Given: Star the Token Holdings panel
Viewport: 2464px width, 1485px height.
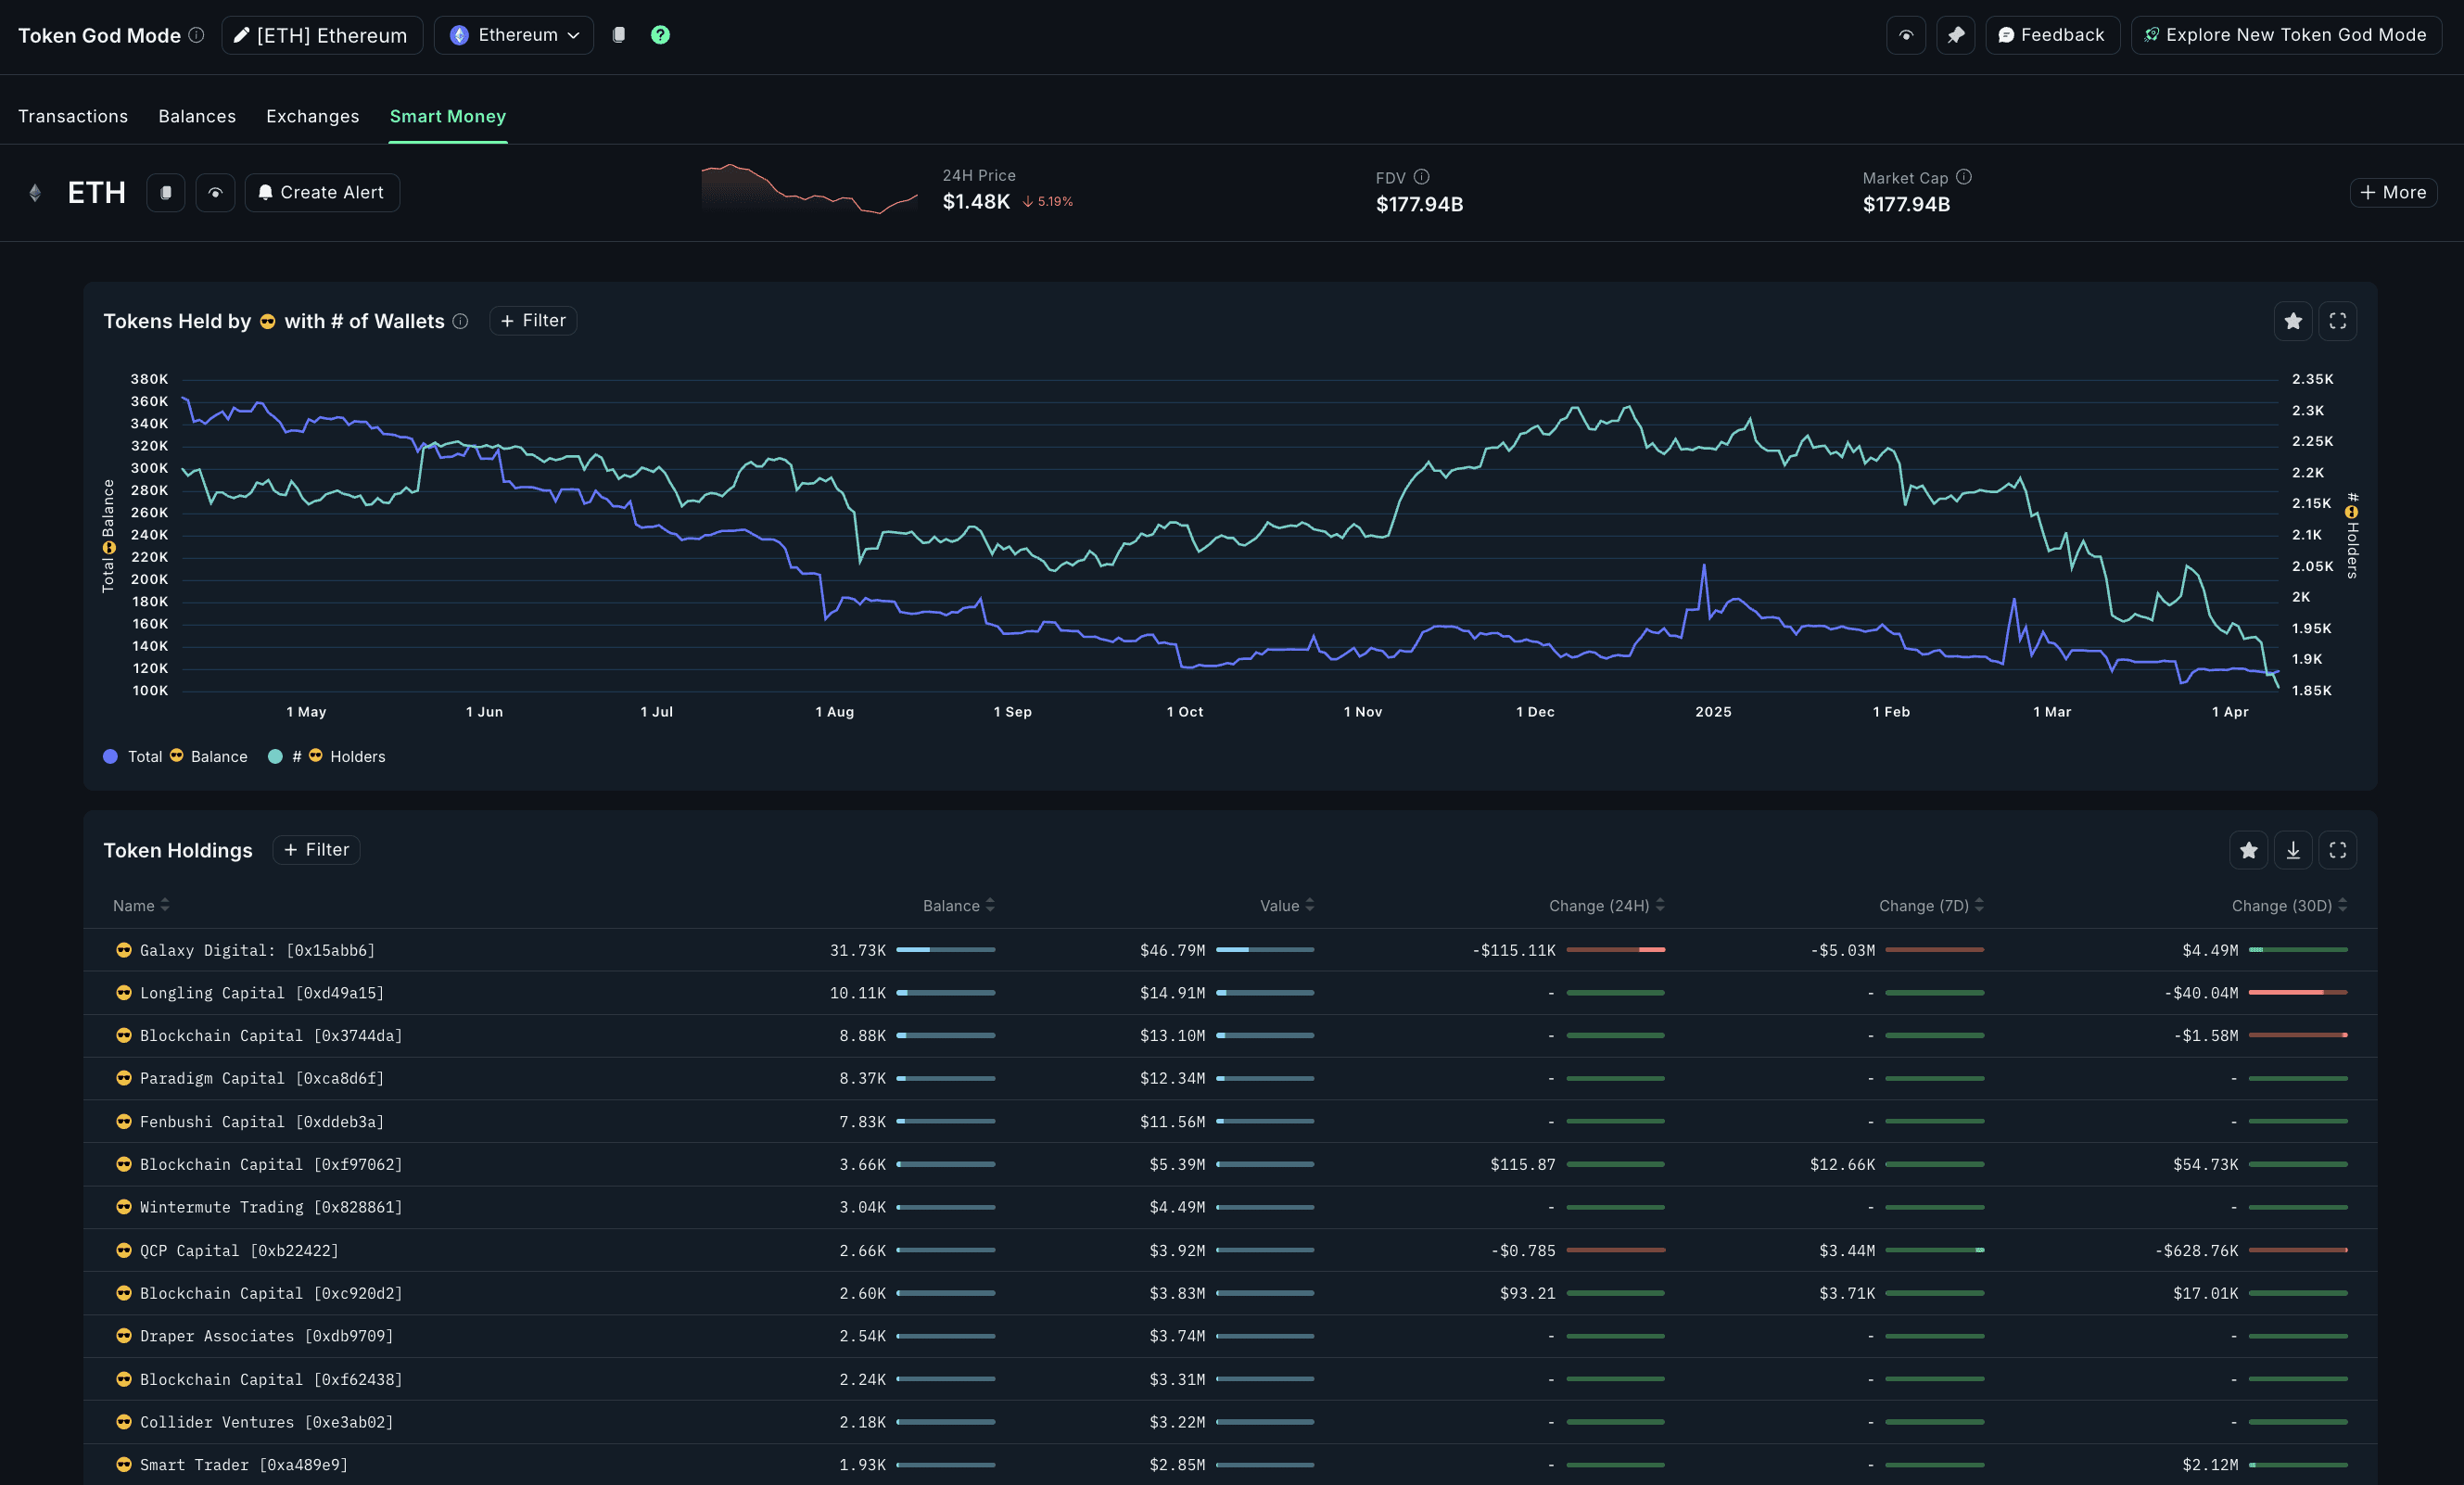Looking at the screenshot, I should (x=2248, y=850).
